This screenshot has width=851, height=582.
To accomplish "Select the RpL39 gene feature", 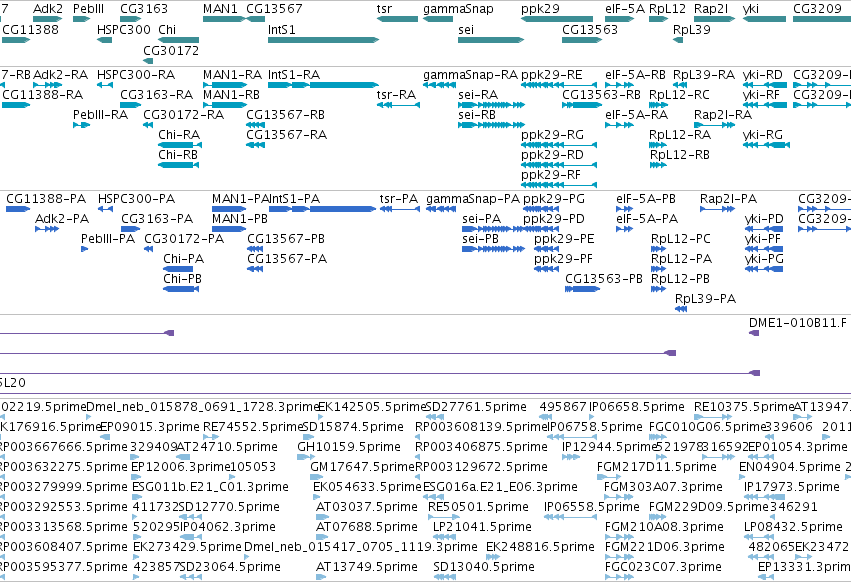I will click(678, 40).
